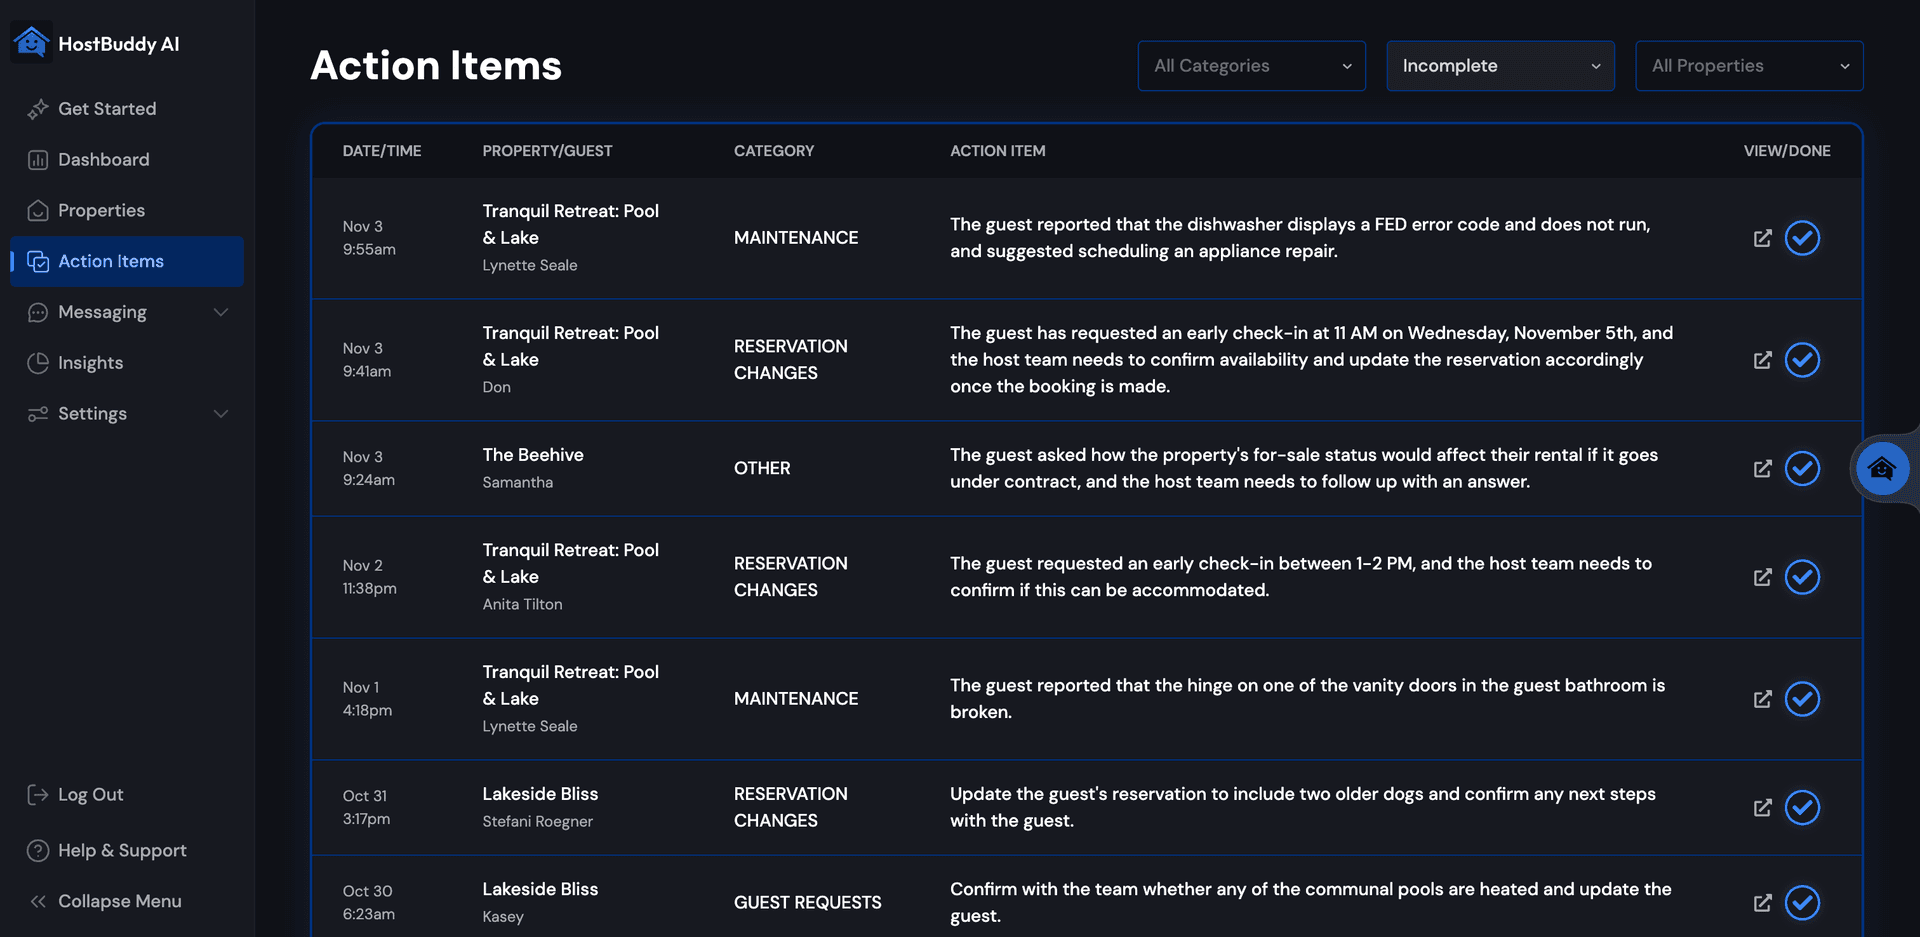Click the Log Out link
Screen dimensions: 1920x937
(90, 794)
